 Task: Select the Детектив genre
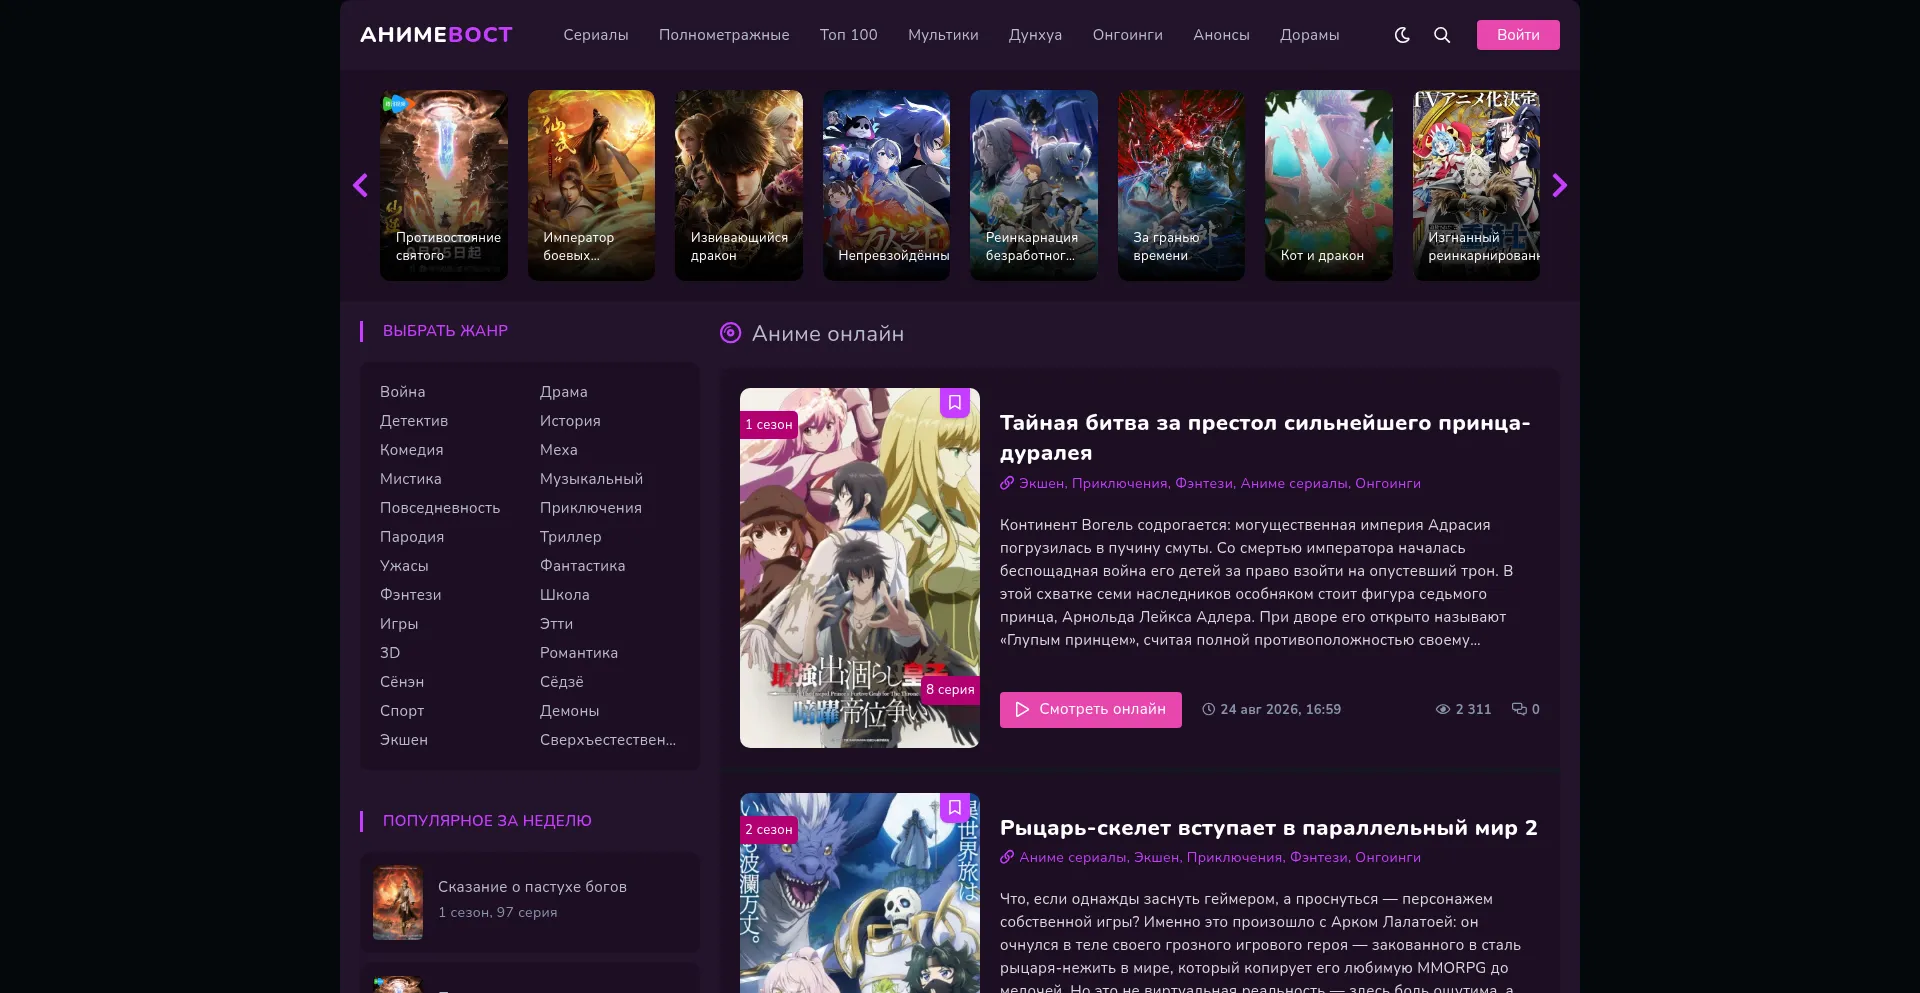[x=414, y=421]
